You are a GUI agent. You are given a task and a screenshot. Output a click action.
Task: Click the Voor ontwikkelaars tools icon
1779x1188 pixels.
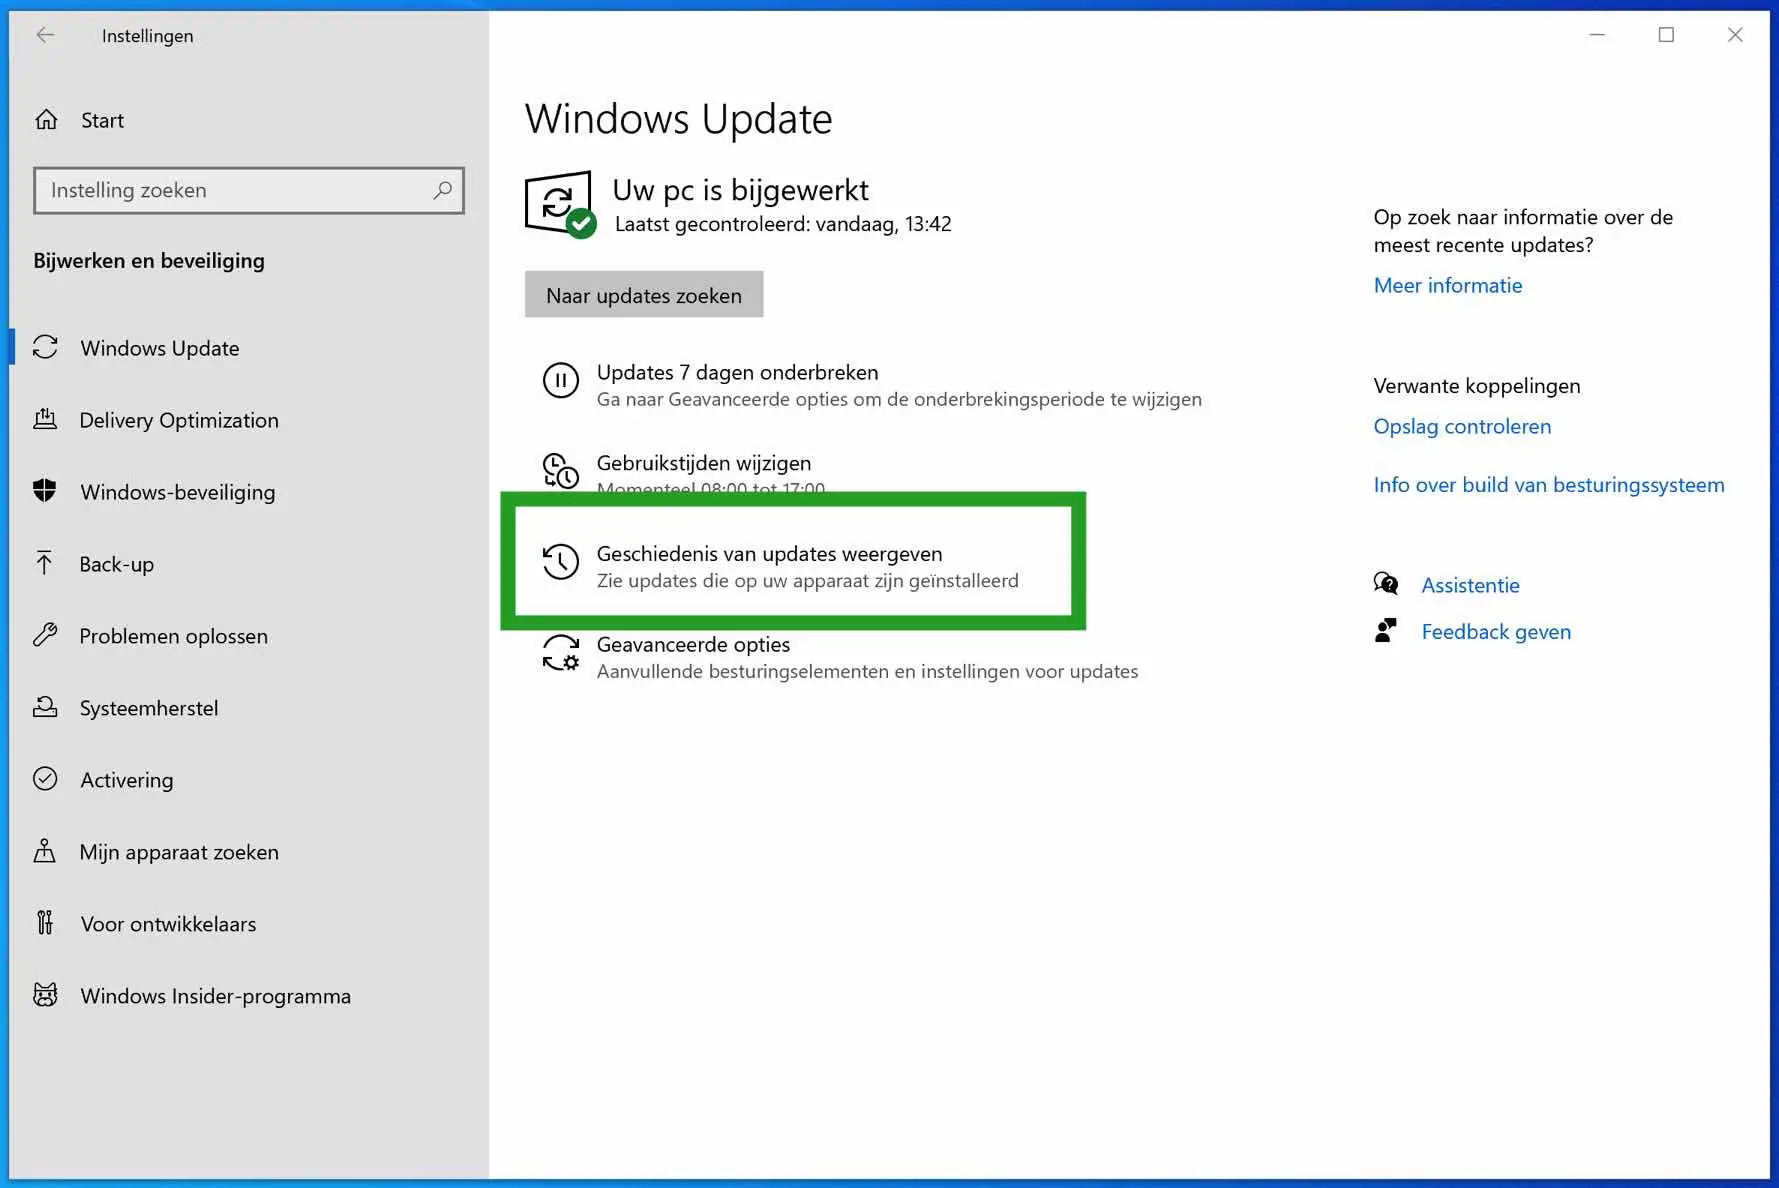pyautogui.click(x=45, y=923)
